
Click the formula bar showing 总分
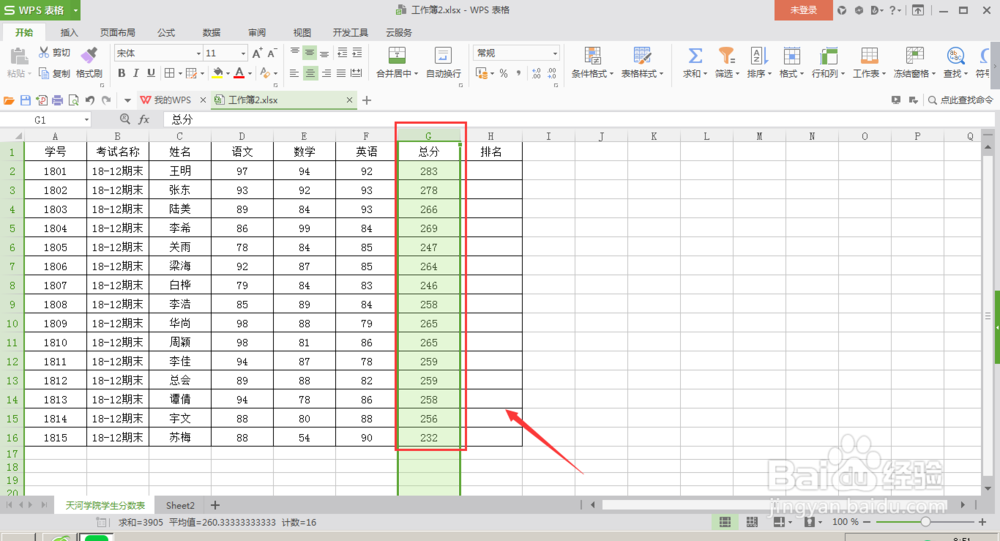(x=579, y=119)
